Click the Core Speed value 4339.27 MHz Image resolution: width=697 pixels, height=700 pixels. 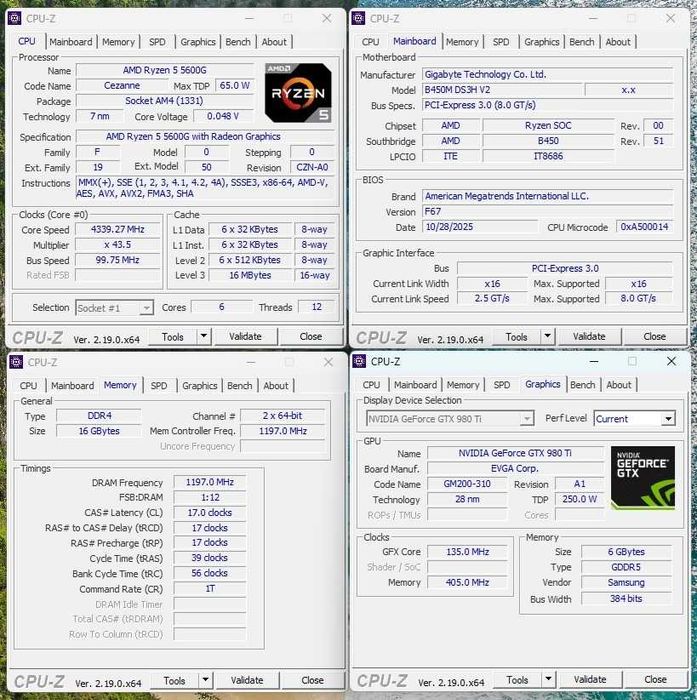pos(118,229)
